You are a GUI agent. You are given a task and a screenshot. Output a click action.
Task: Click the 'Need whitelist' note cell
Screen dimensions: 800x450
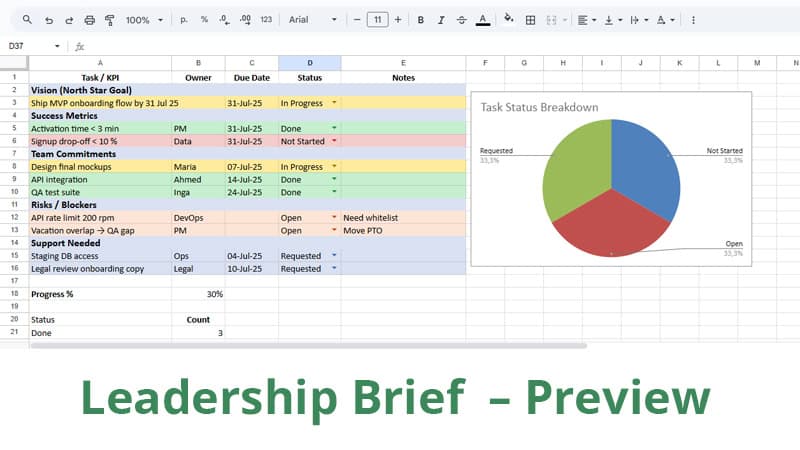[403, 217]
